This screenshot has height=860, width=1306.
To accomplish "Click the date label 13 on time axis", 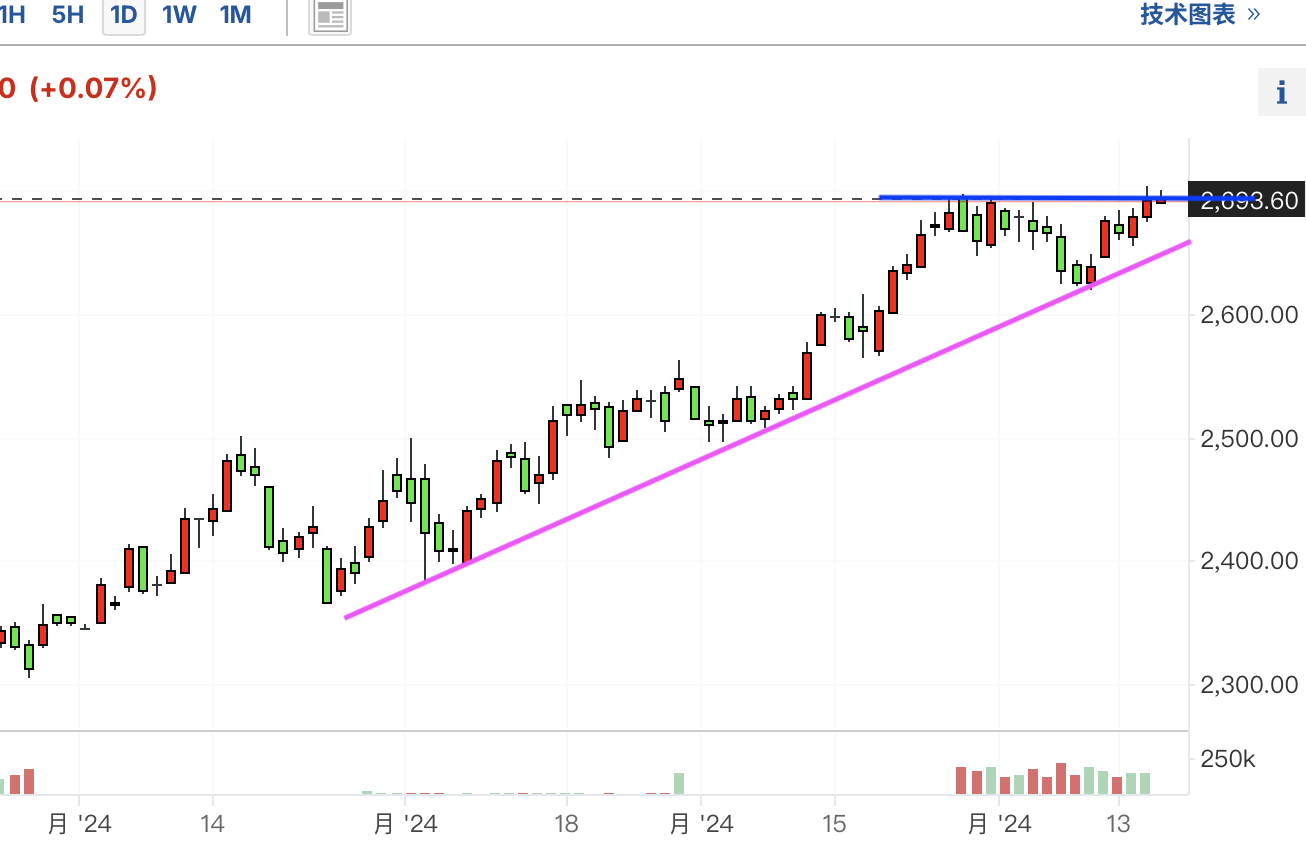I will click(x=1118, y=825).
